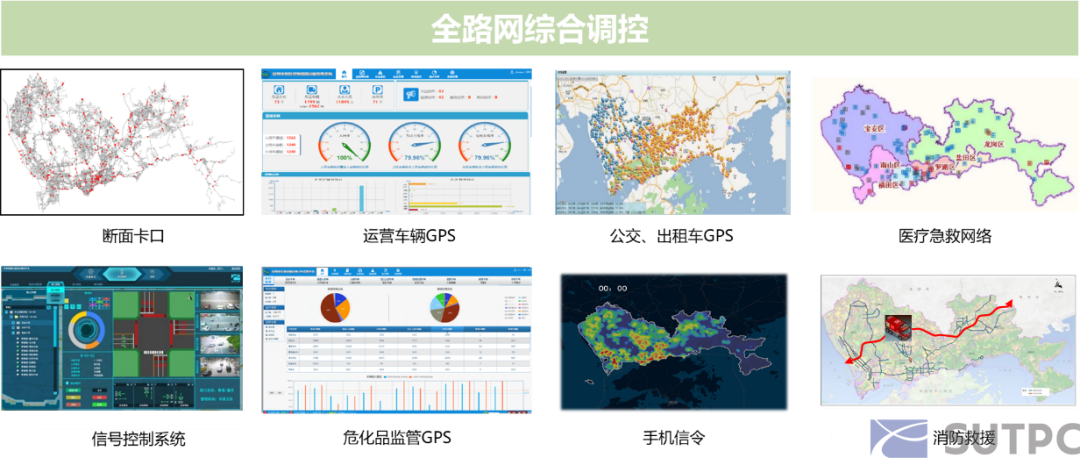Click the donut chart in 信号控制系统 screen
This screenshot has width=1080, height=458.
[x=85, y=332]
